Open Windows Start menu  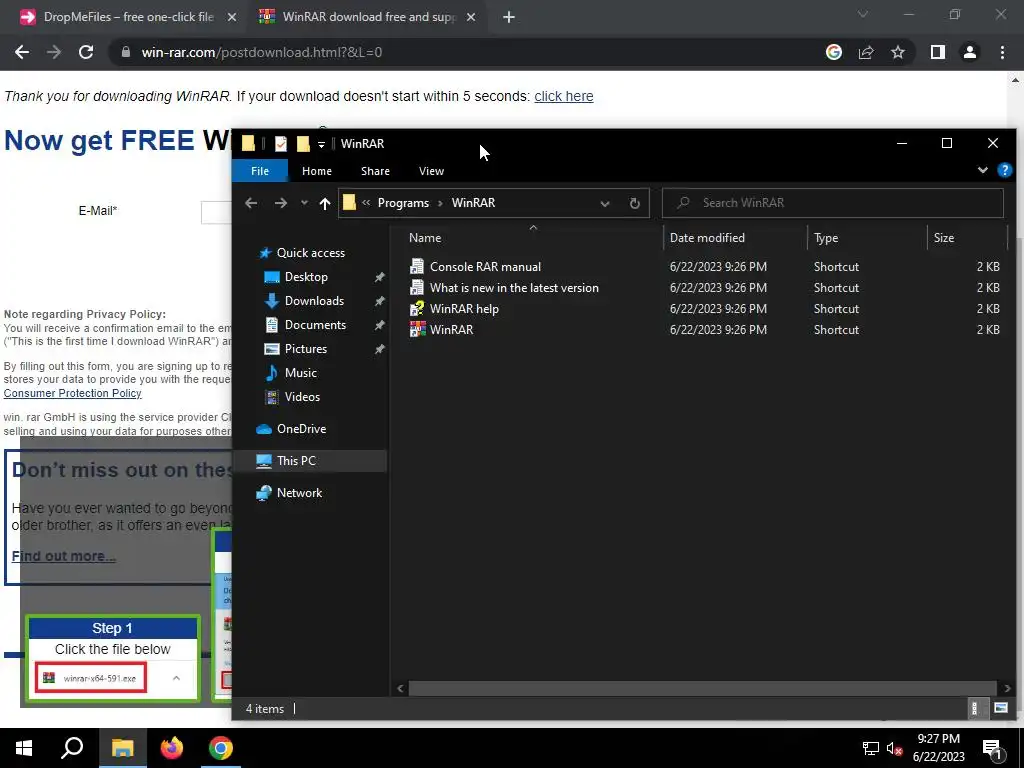pyautogui.click(x=24, y=748)
